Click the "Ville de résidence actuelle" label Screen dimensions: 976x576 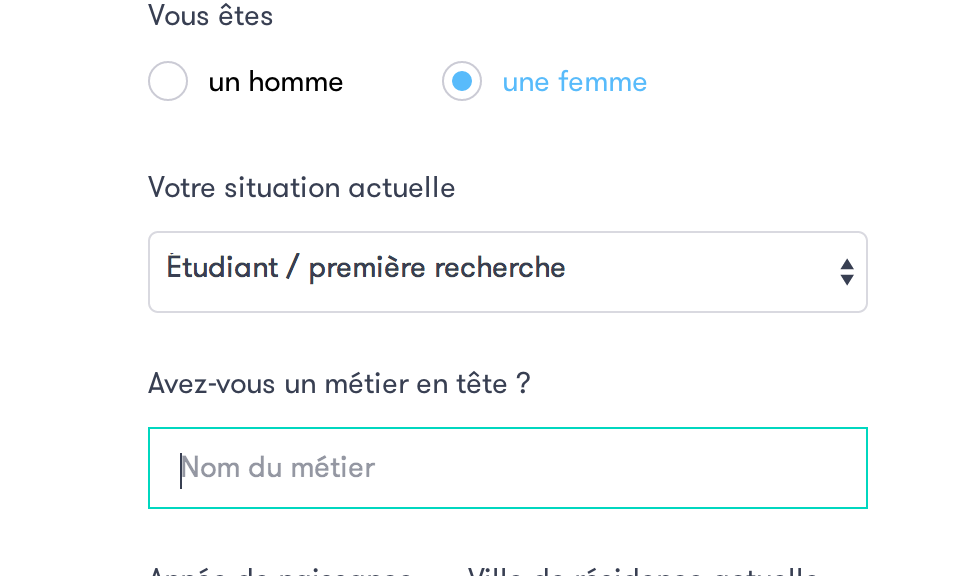[643, 573]
